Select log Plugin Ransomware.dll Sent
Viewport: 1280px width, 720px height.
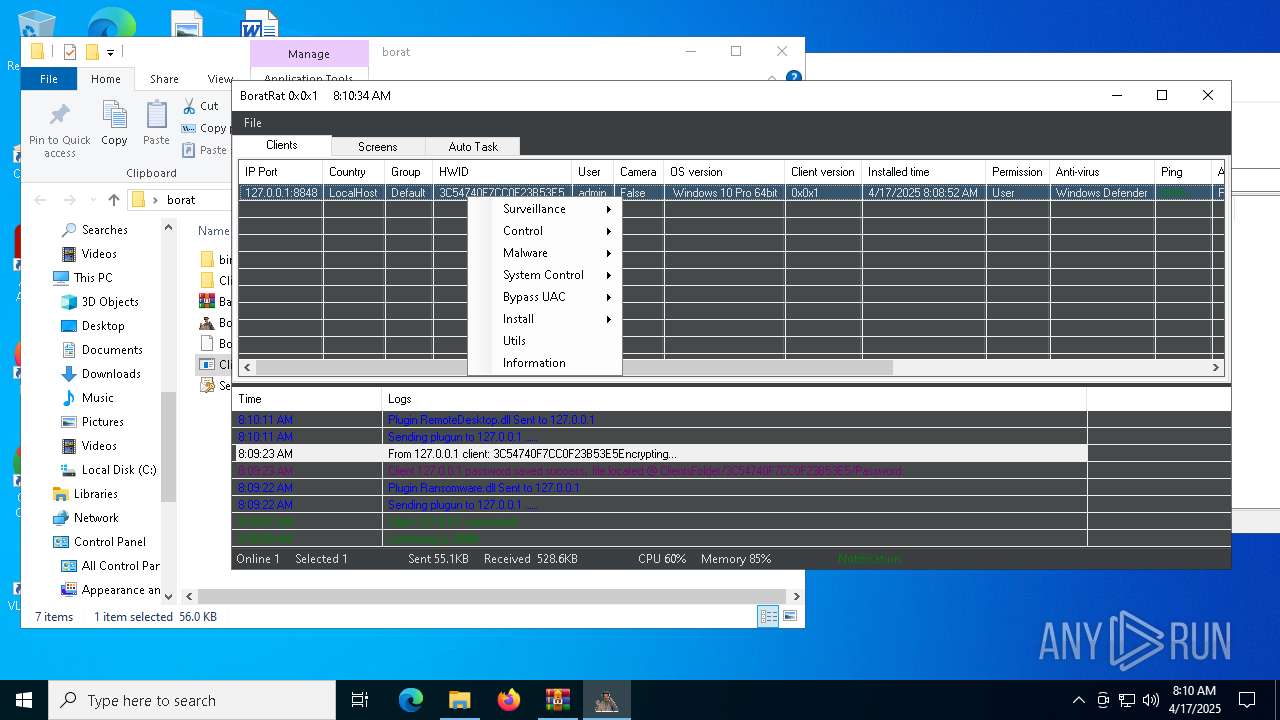click(x=660, y=488)
